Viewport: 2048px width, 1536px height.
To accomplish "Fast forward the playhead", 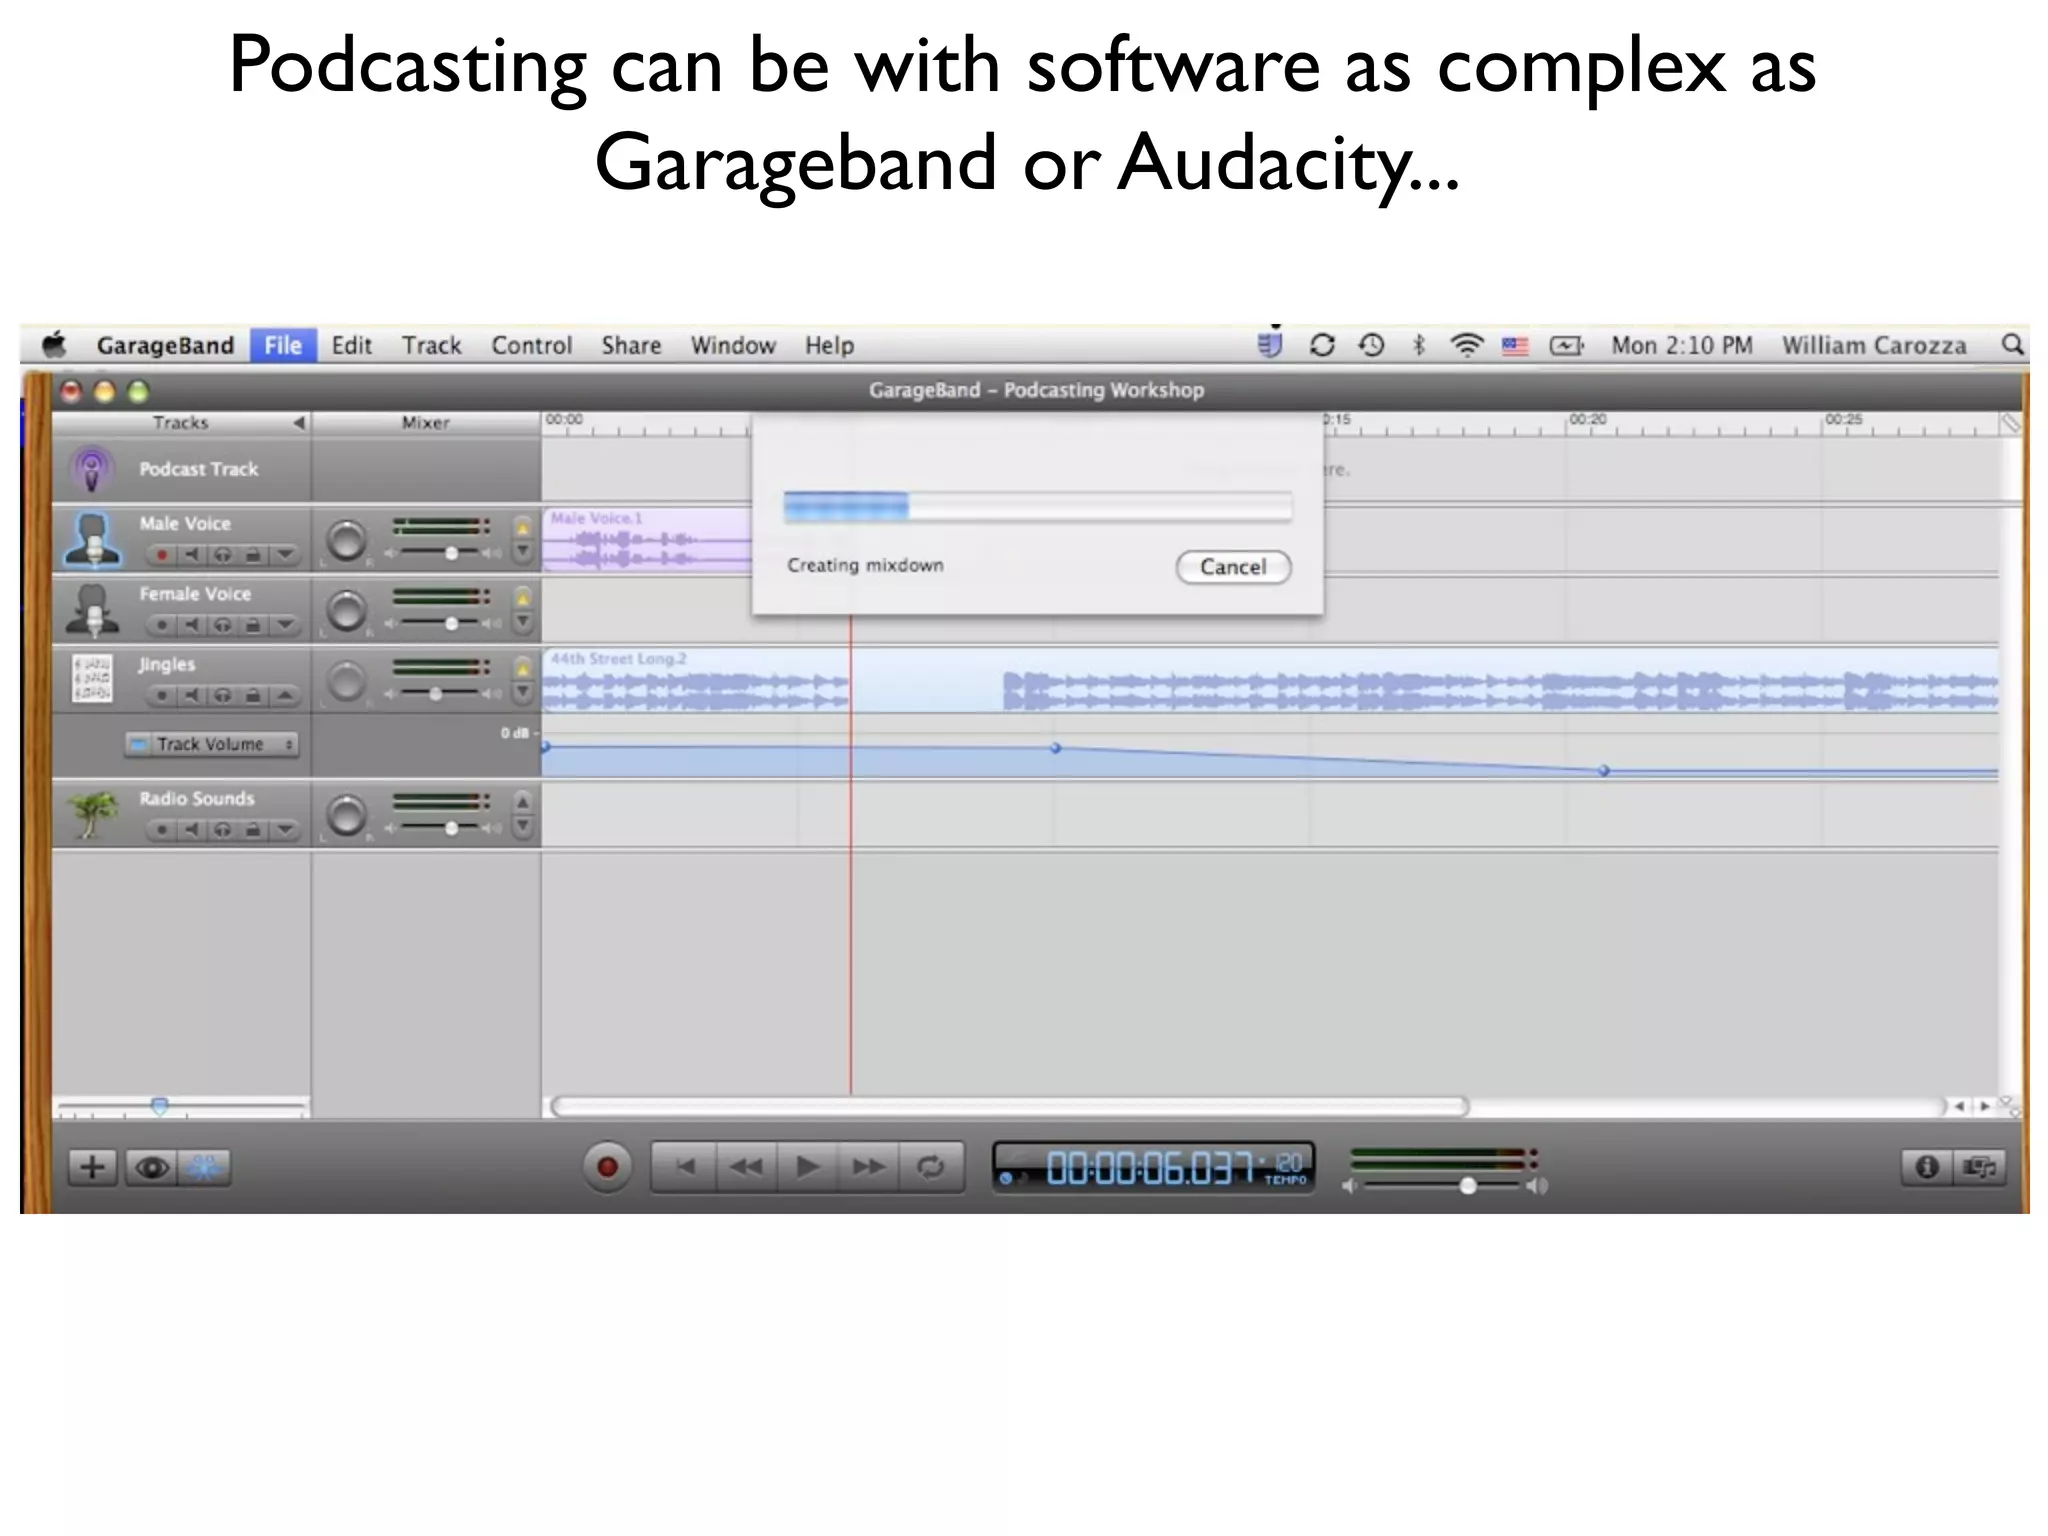I will pos(868,1167).
